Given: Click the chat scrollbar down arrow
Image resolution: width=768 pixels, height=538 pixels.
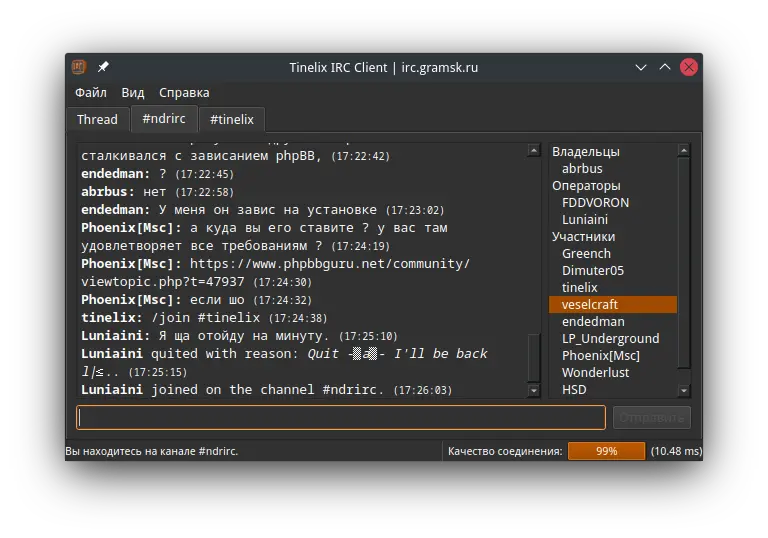Looking at the screenshot, I should point(534,391).
